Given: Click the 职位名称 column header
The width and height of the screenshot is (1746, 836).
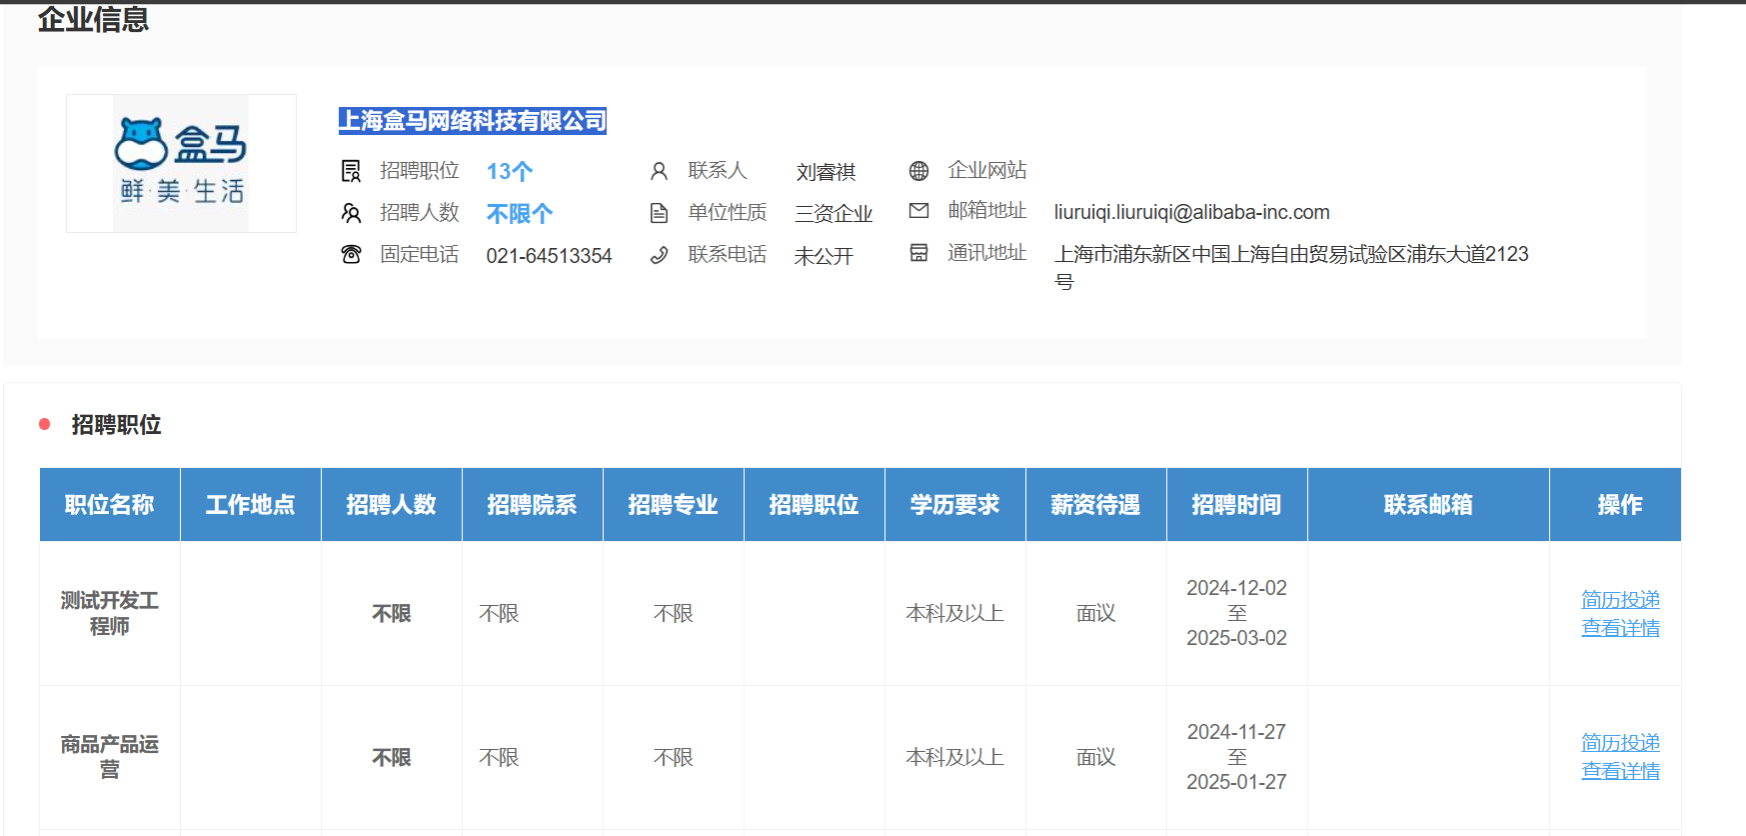Looking at the screenshot, I should click(110, 505).
